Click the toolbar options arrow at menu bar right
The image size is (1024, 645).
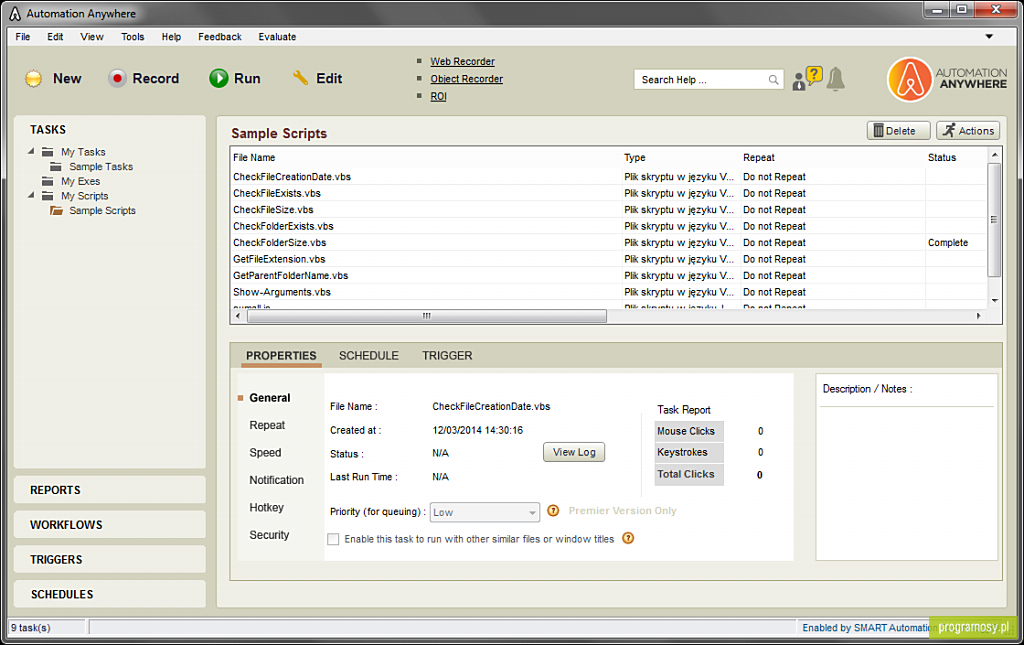(x=989, y=37)
